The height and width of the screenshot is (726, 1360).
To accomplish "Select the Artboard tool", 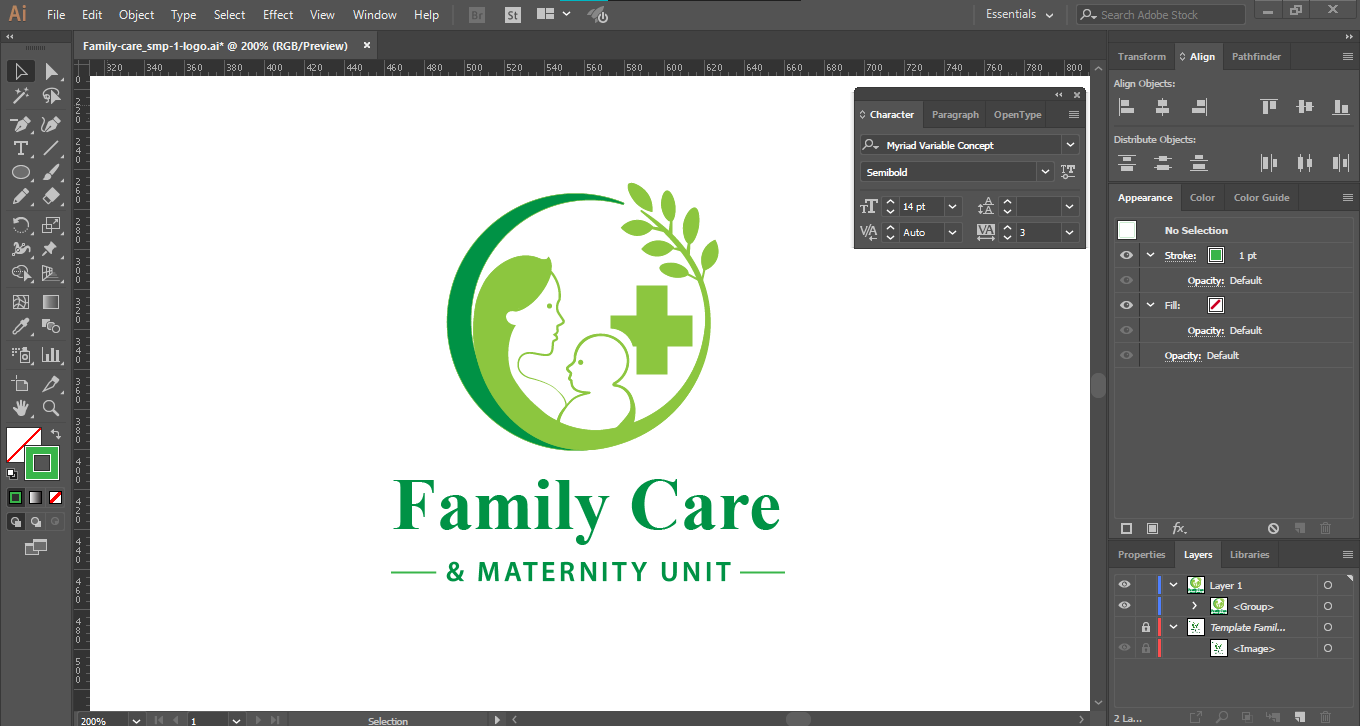I will [20, 383].
